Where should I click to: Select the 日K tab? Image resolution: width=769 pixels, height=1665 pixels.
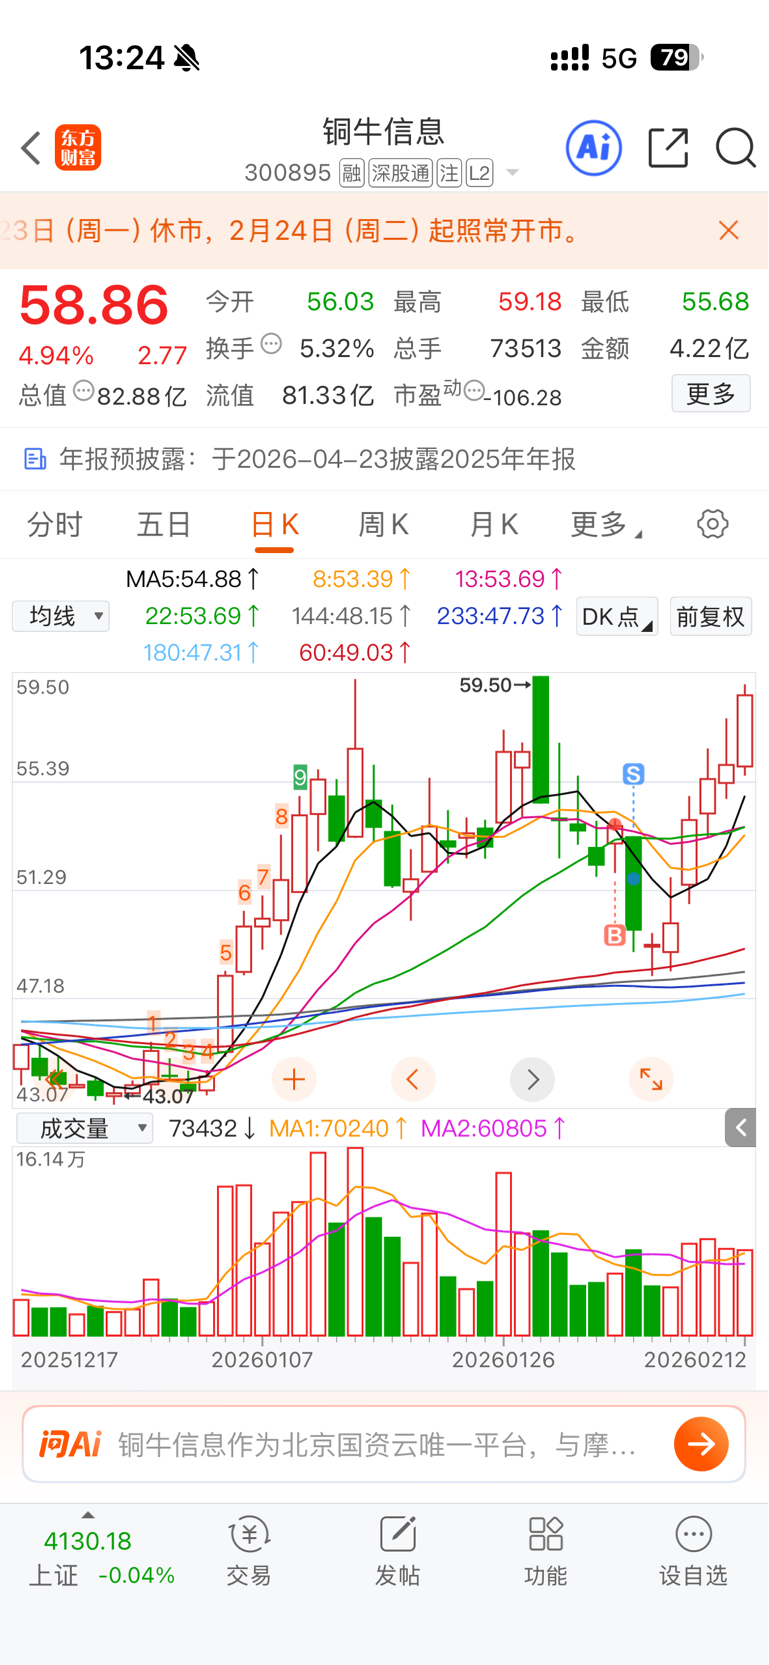[274, 524]
